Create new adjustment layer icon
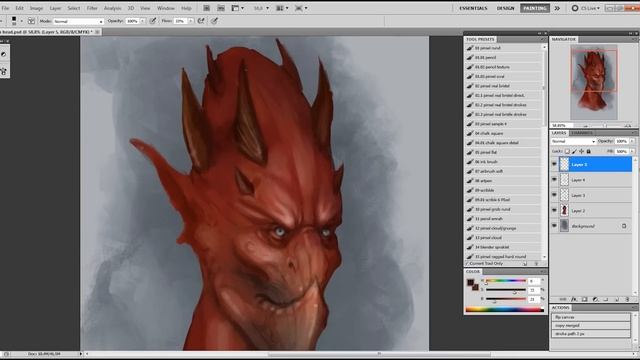Viewport: 640px width, 360px height. click(x=595, y=300)
